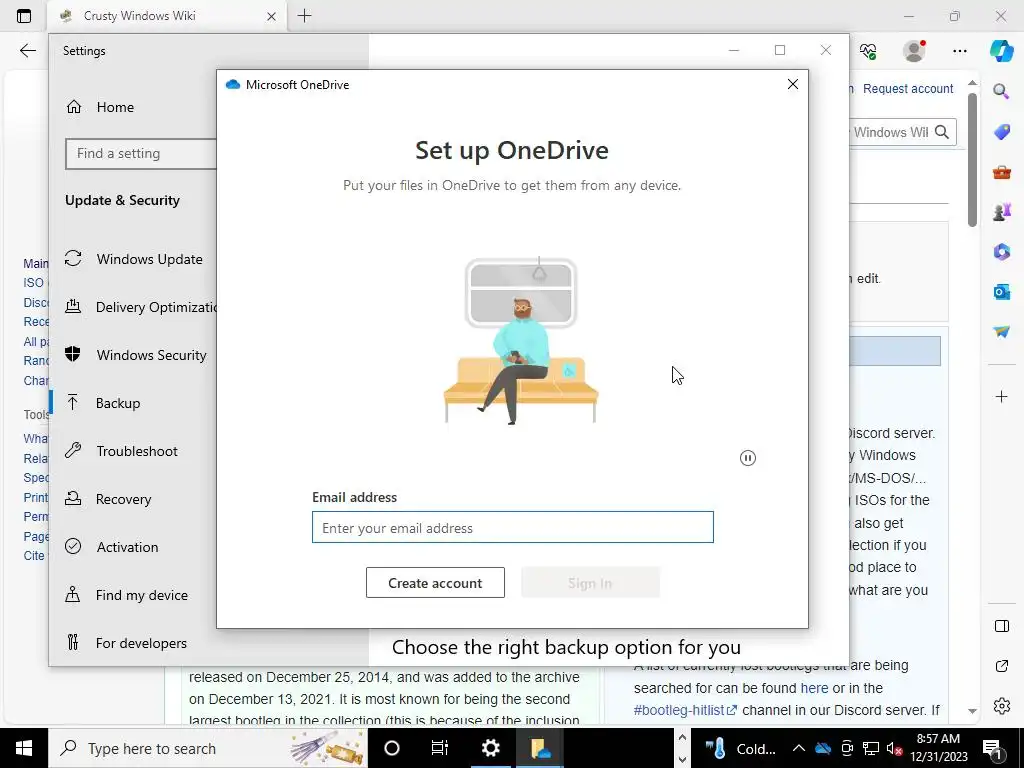Open the Edge sidebar Search icon
1024x768 pixels.
[x=1001, y=91]
